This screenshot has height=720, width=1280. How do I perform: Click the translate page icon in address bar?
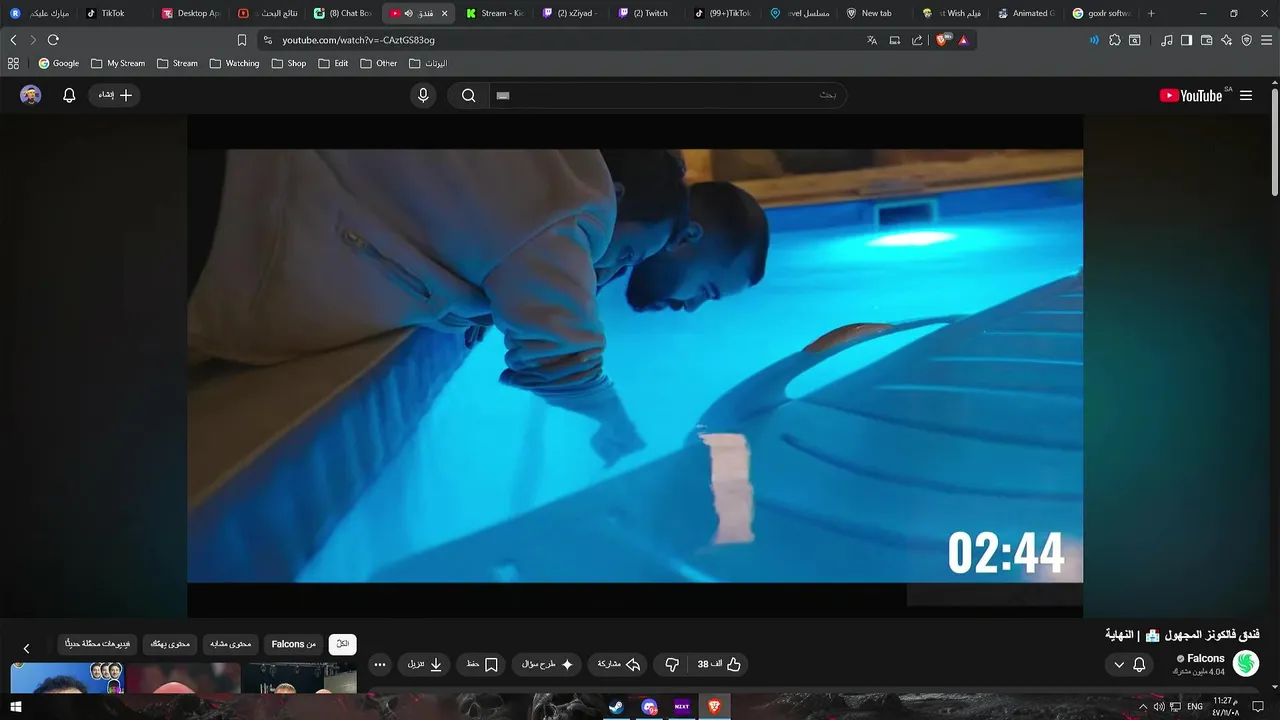pos(872,40)
